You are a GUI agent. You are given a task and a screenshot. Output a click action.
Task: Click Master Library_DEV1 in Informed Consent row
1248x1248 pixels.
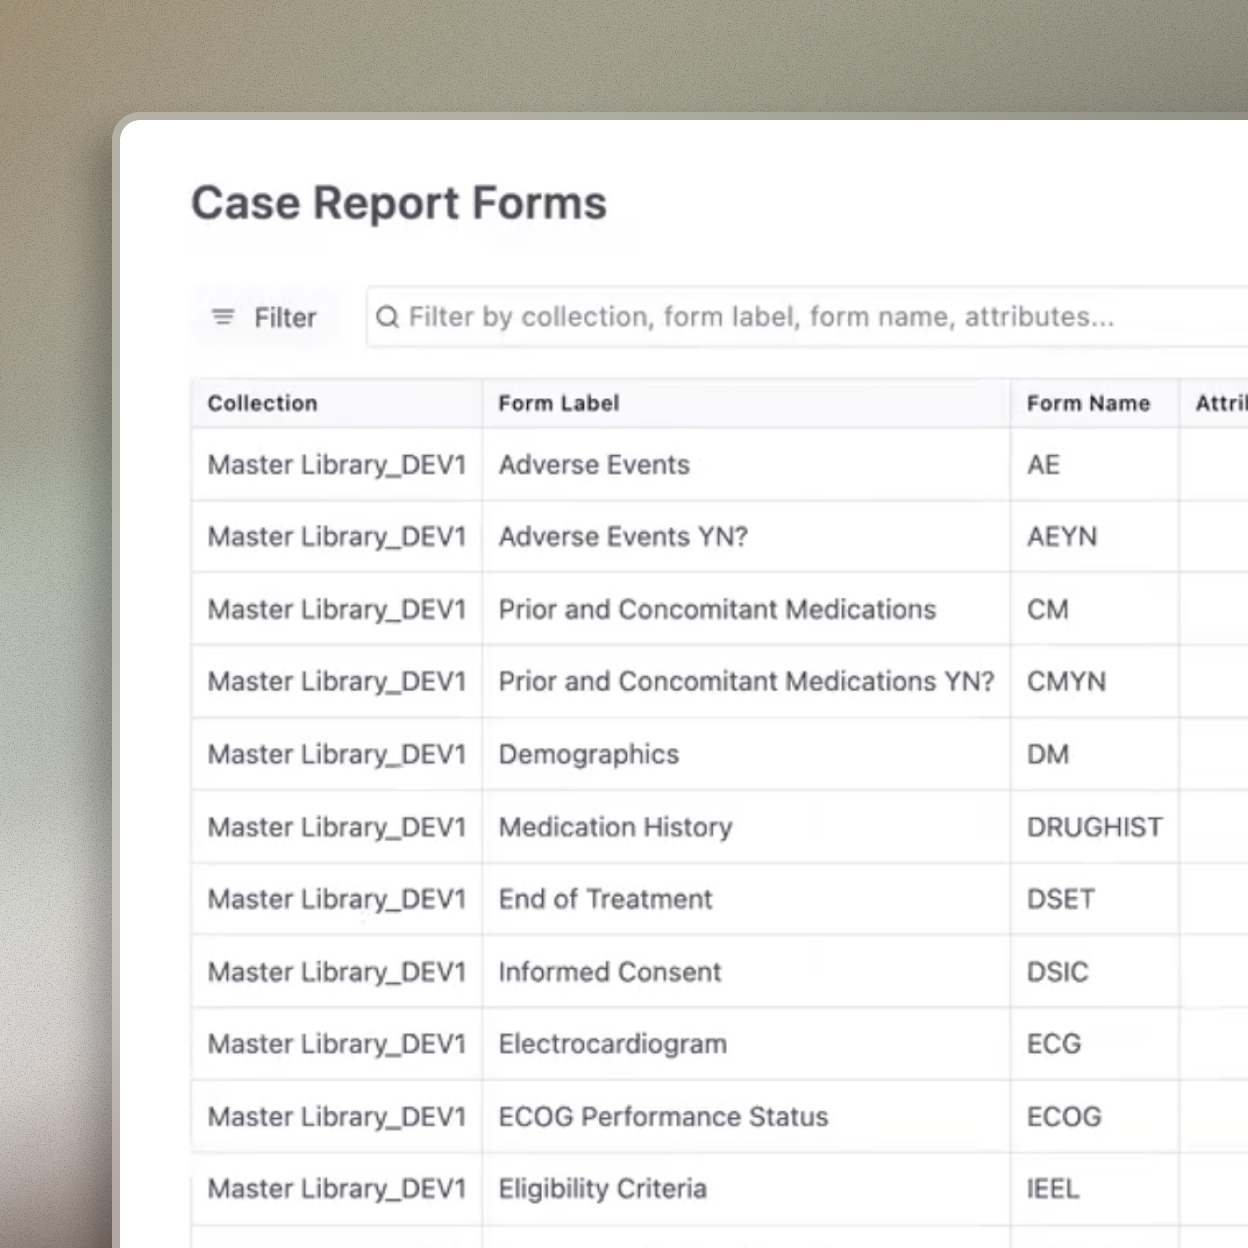(337, 972)
